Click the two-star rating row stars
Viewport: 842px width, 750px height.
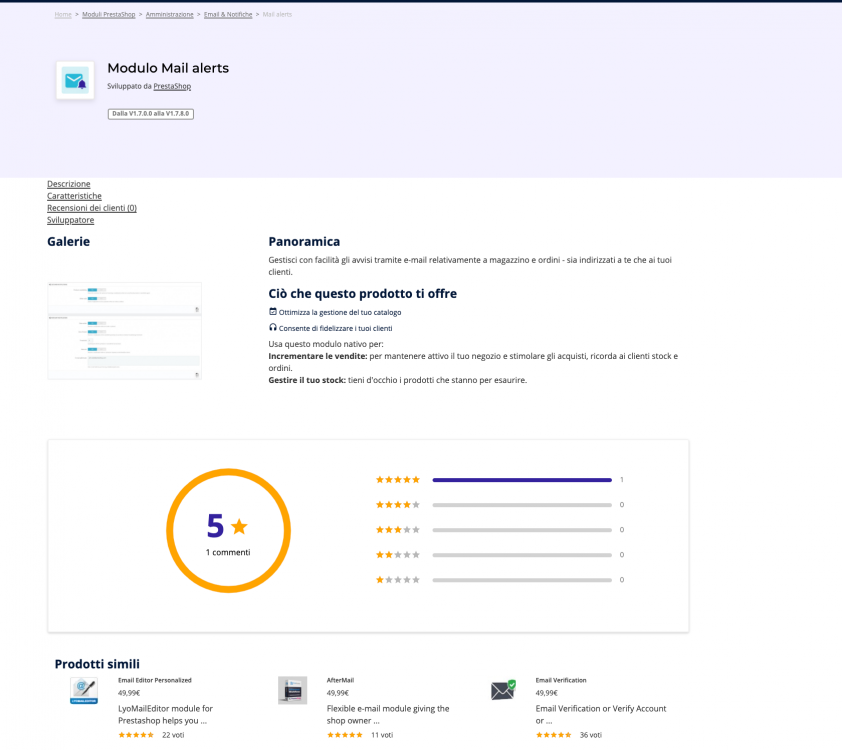(x=397, y=555)
